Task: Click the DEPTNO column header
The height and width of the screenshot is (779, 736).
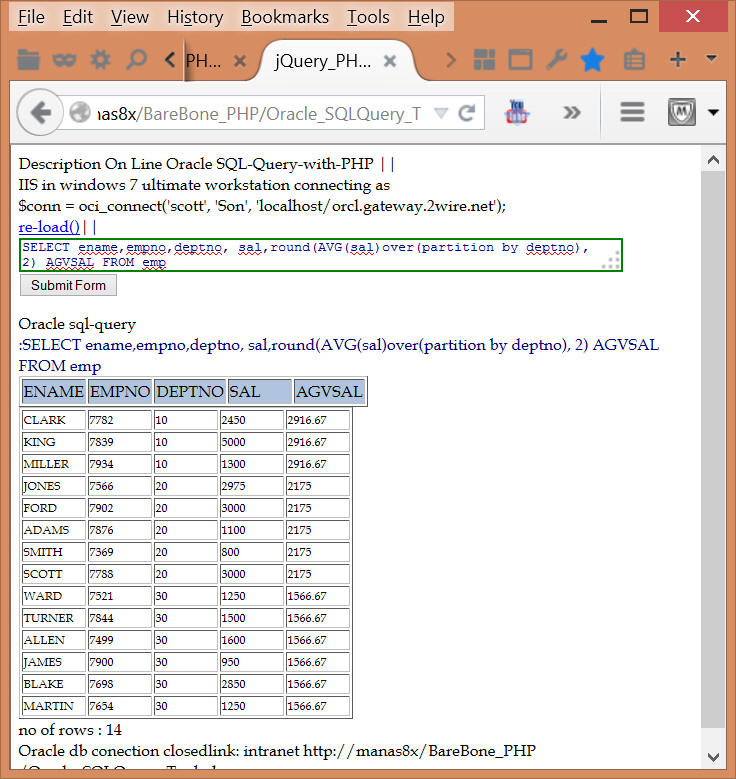Action: click(x=190, y=391)
